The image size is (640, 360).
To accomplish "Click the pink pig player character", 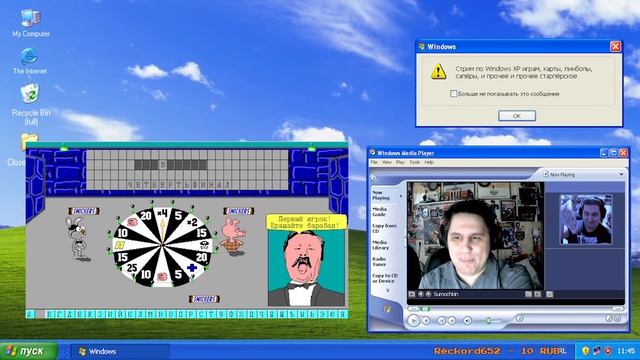I will pos(233,236).
